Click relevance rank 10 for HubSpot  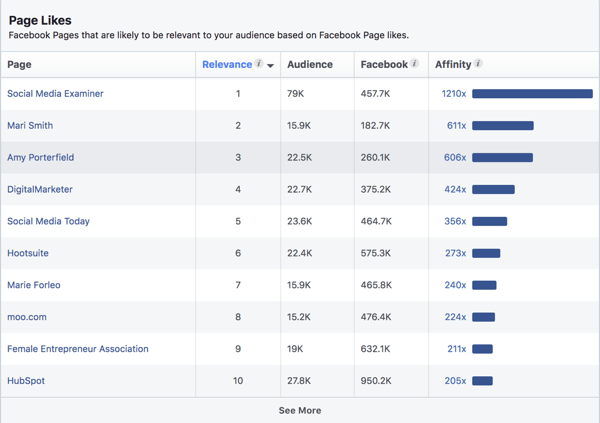[x=238, y=381]
